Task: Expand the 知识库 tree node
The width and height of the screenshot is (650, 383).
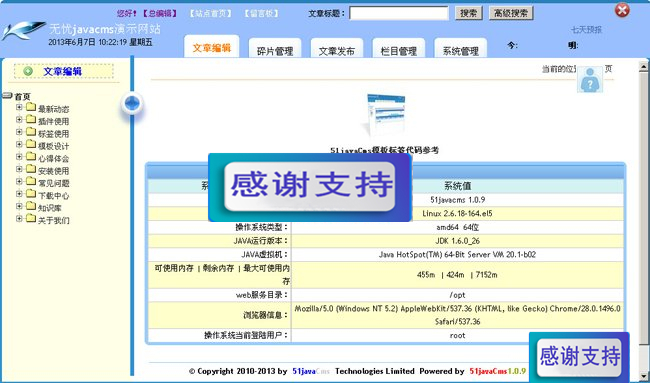Action: pyautogui.click(x=19, y=206)
